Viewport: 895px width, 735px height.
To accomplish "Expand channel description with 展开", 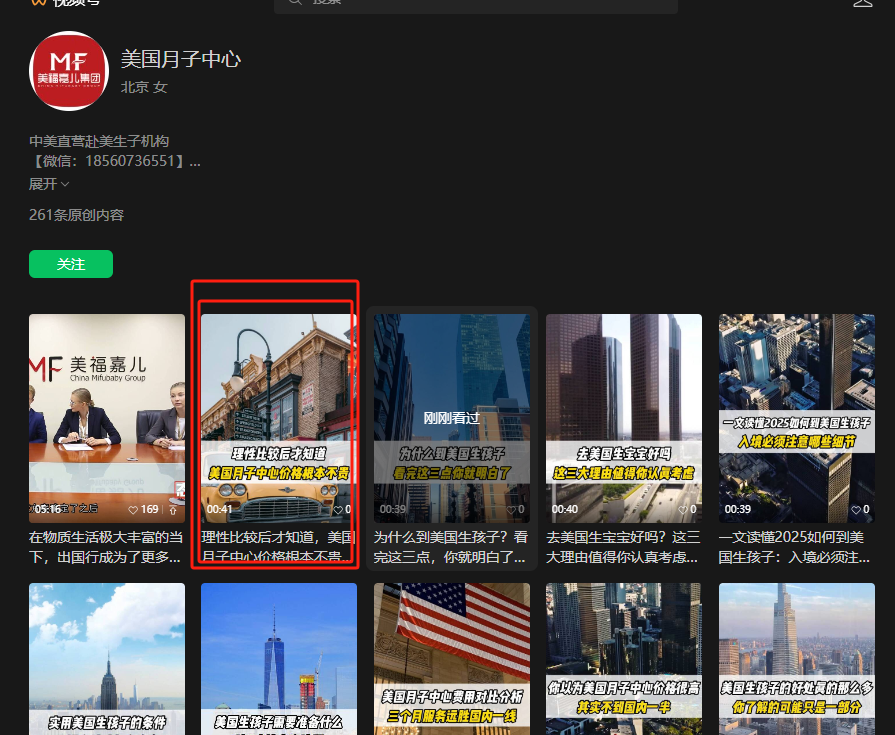I will tap(49, 184).
